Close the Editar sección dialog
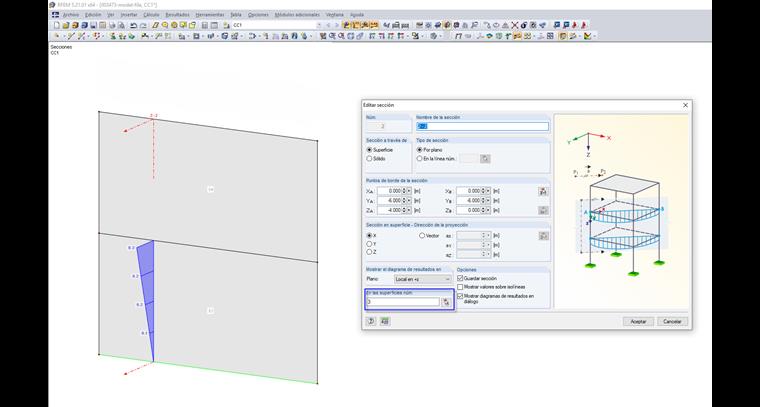Image resolution: width=760 pixels, height=407 pixels. 685,105
